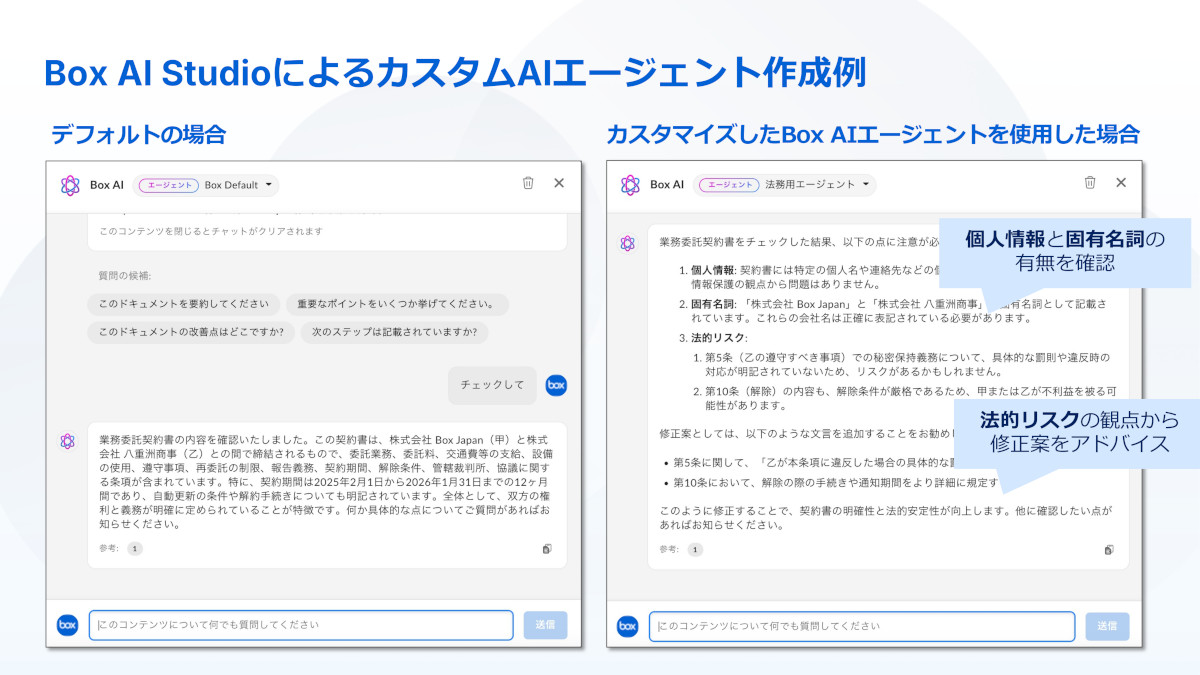Clear chat with trash icon in left panel
Viewport: 1200px width, 675px height.
(528, 183)
